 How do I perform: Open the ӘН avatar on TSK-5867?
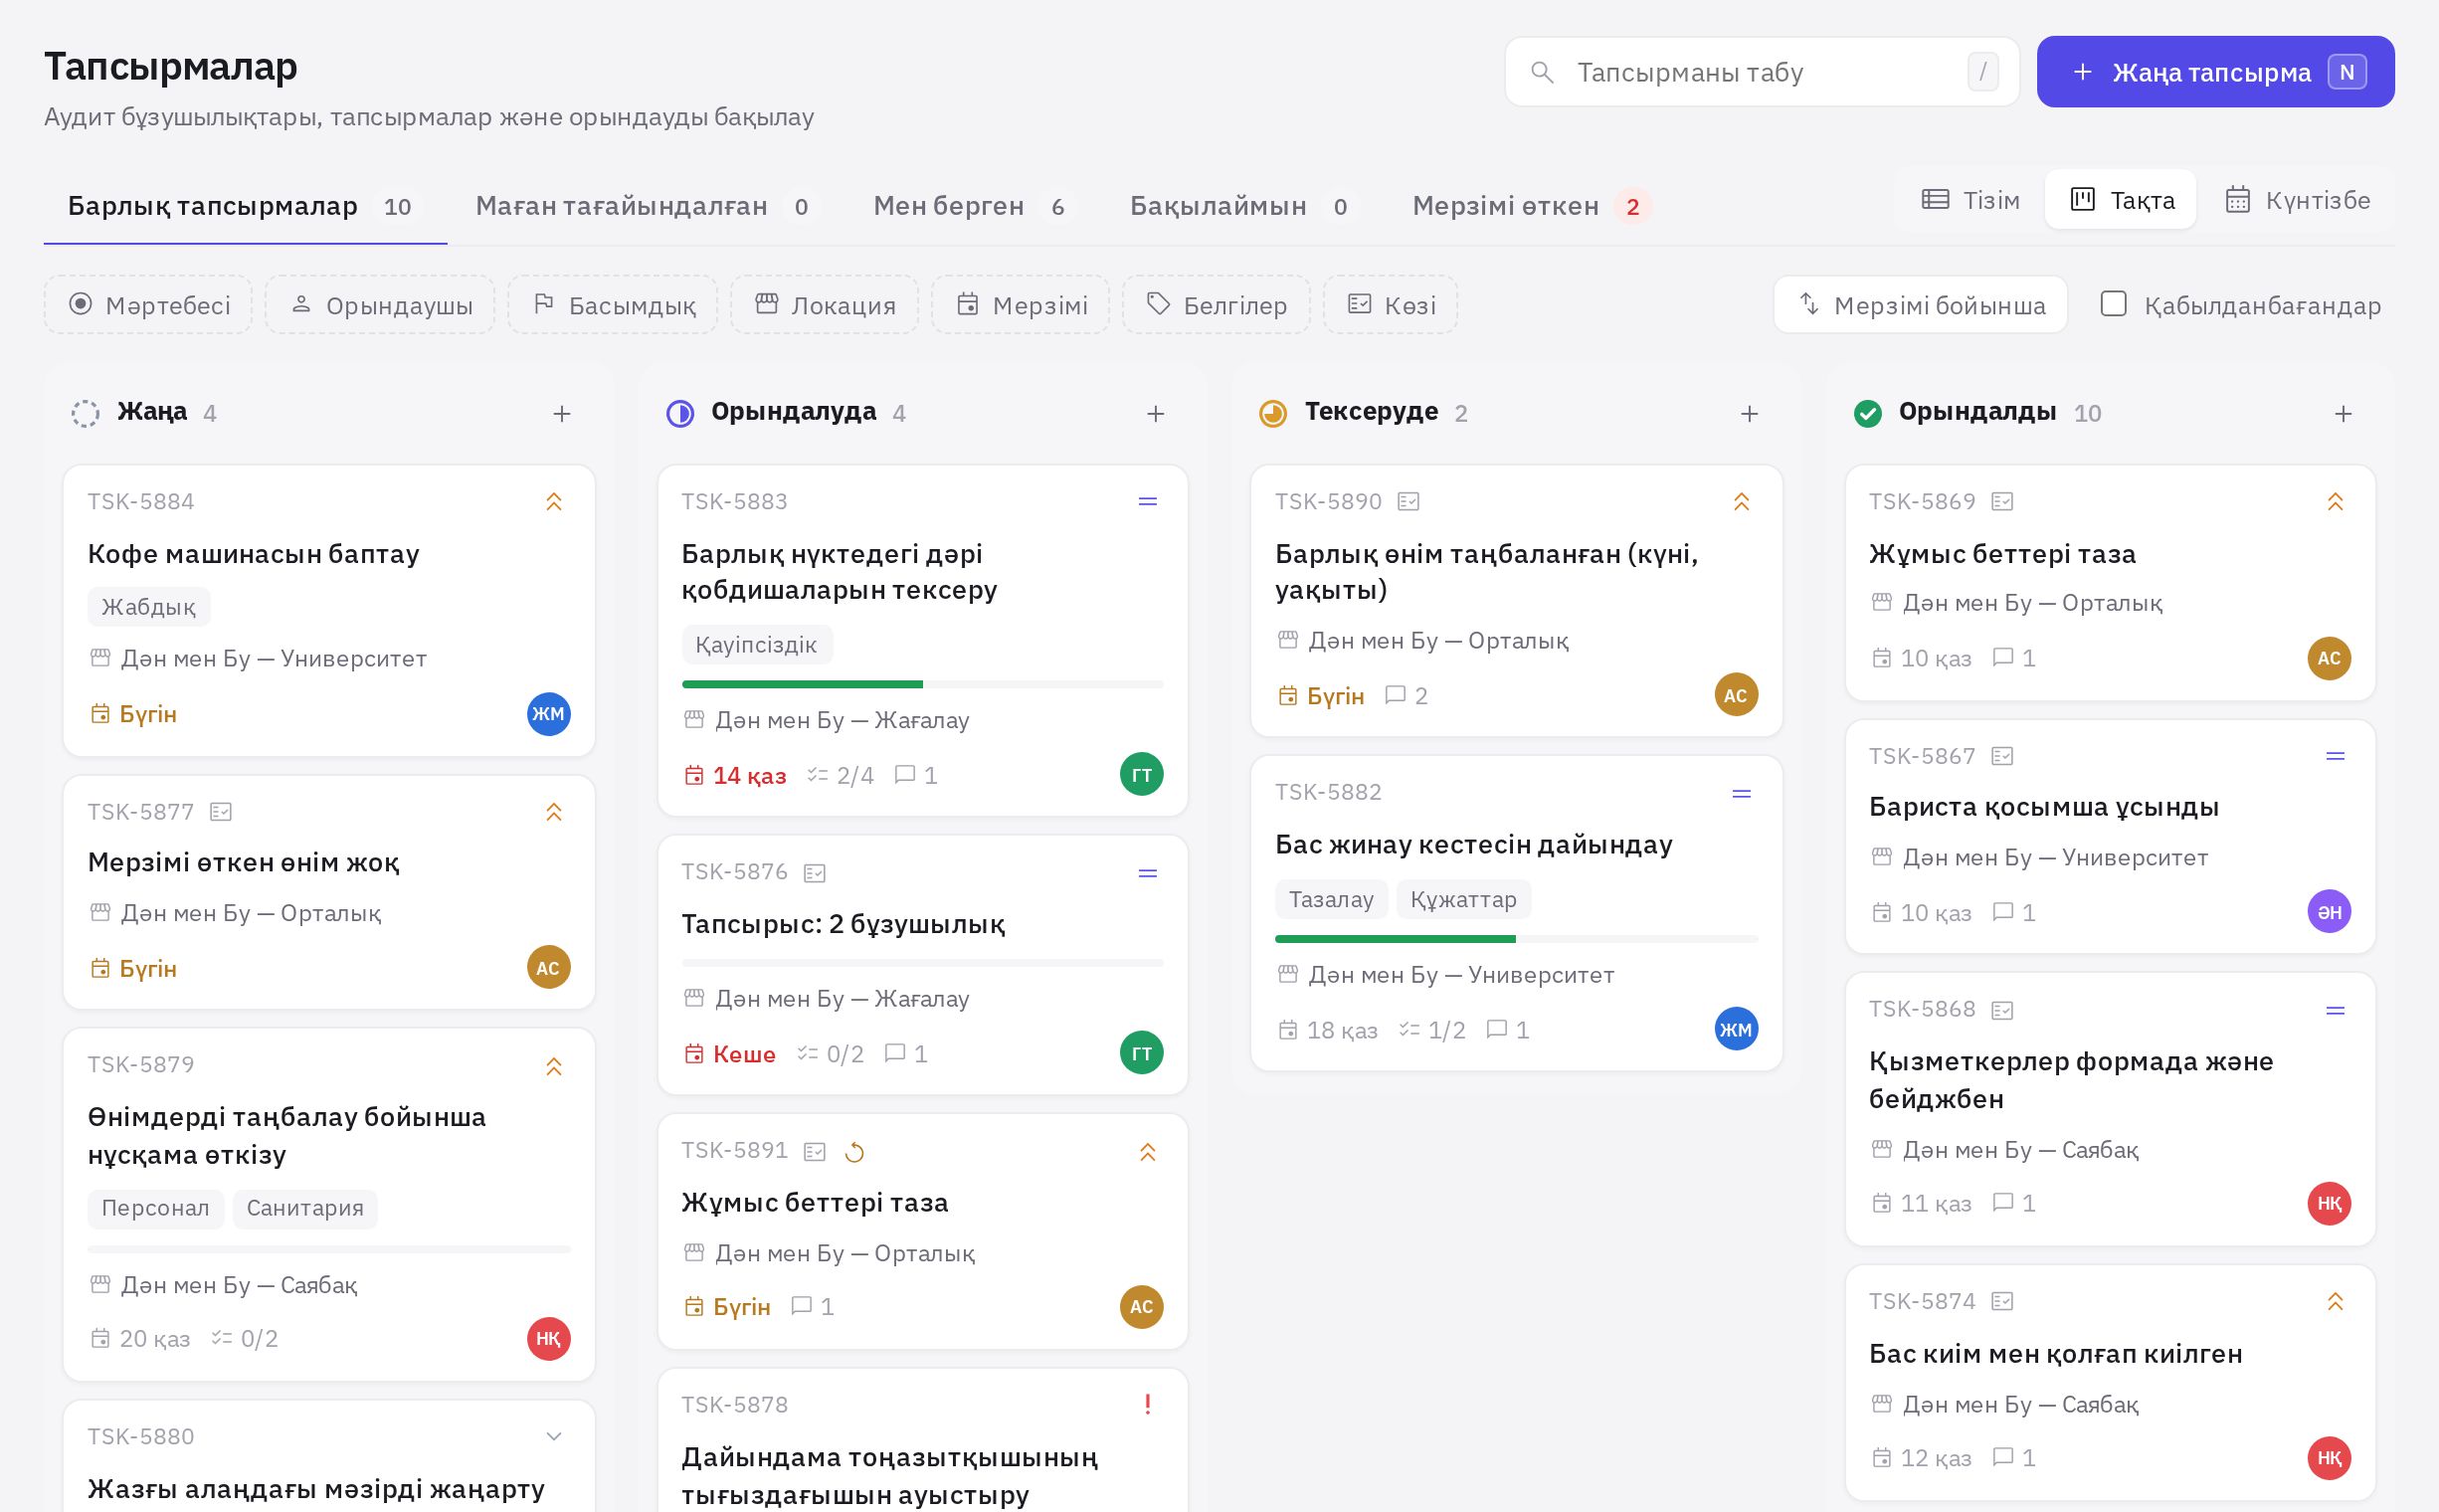(2329, 912)
